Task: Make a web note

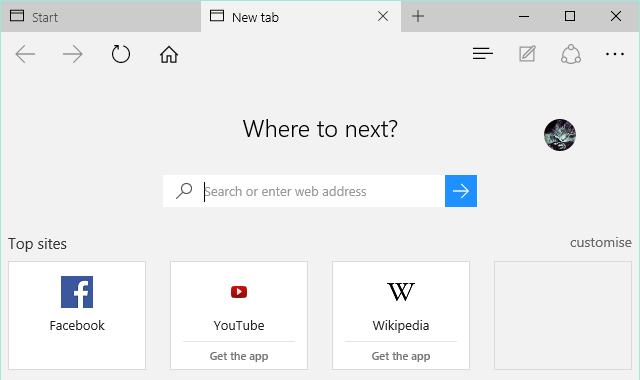Action: point(527,54)
